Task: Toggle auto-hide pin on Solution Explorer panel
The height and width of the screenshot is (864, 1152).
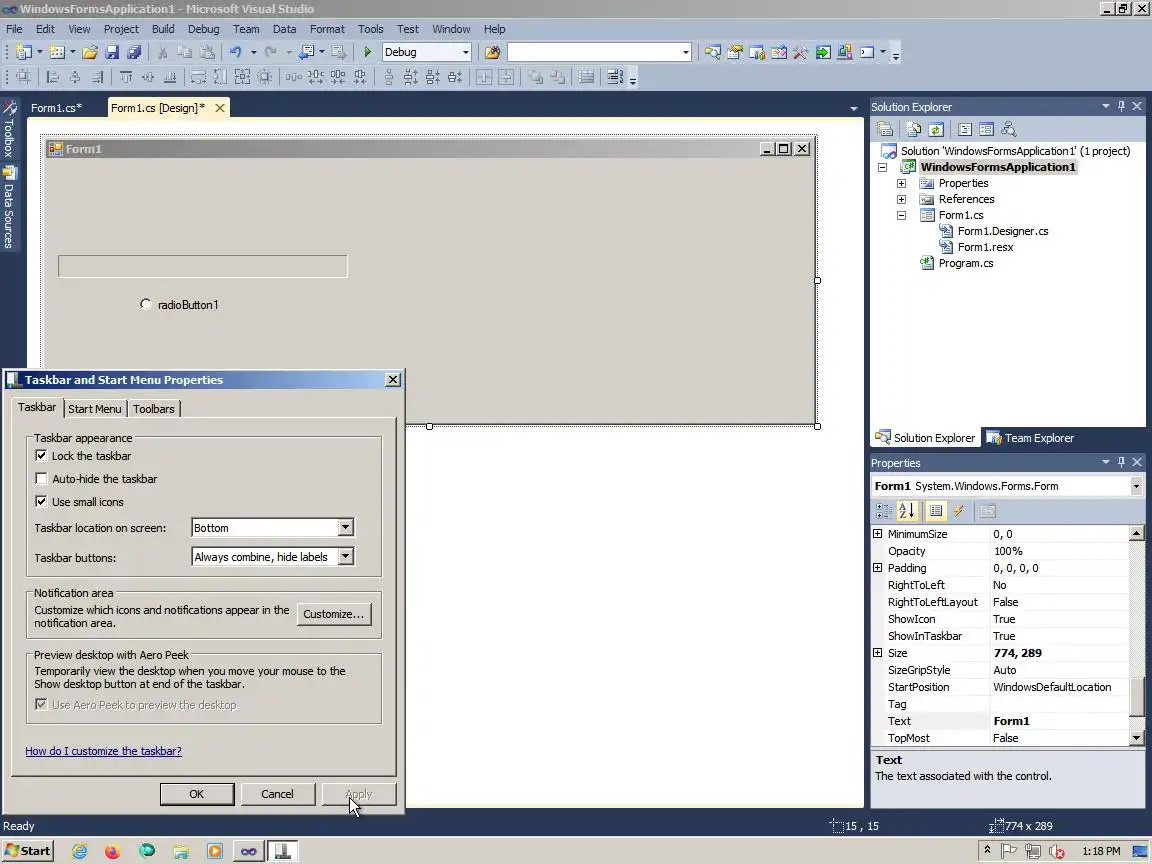Action: 1121,107
